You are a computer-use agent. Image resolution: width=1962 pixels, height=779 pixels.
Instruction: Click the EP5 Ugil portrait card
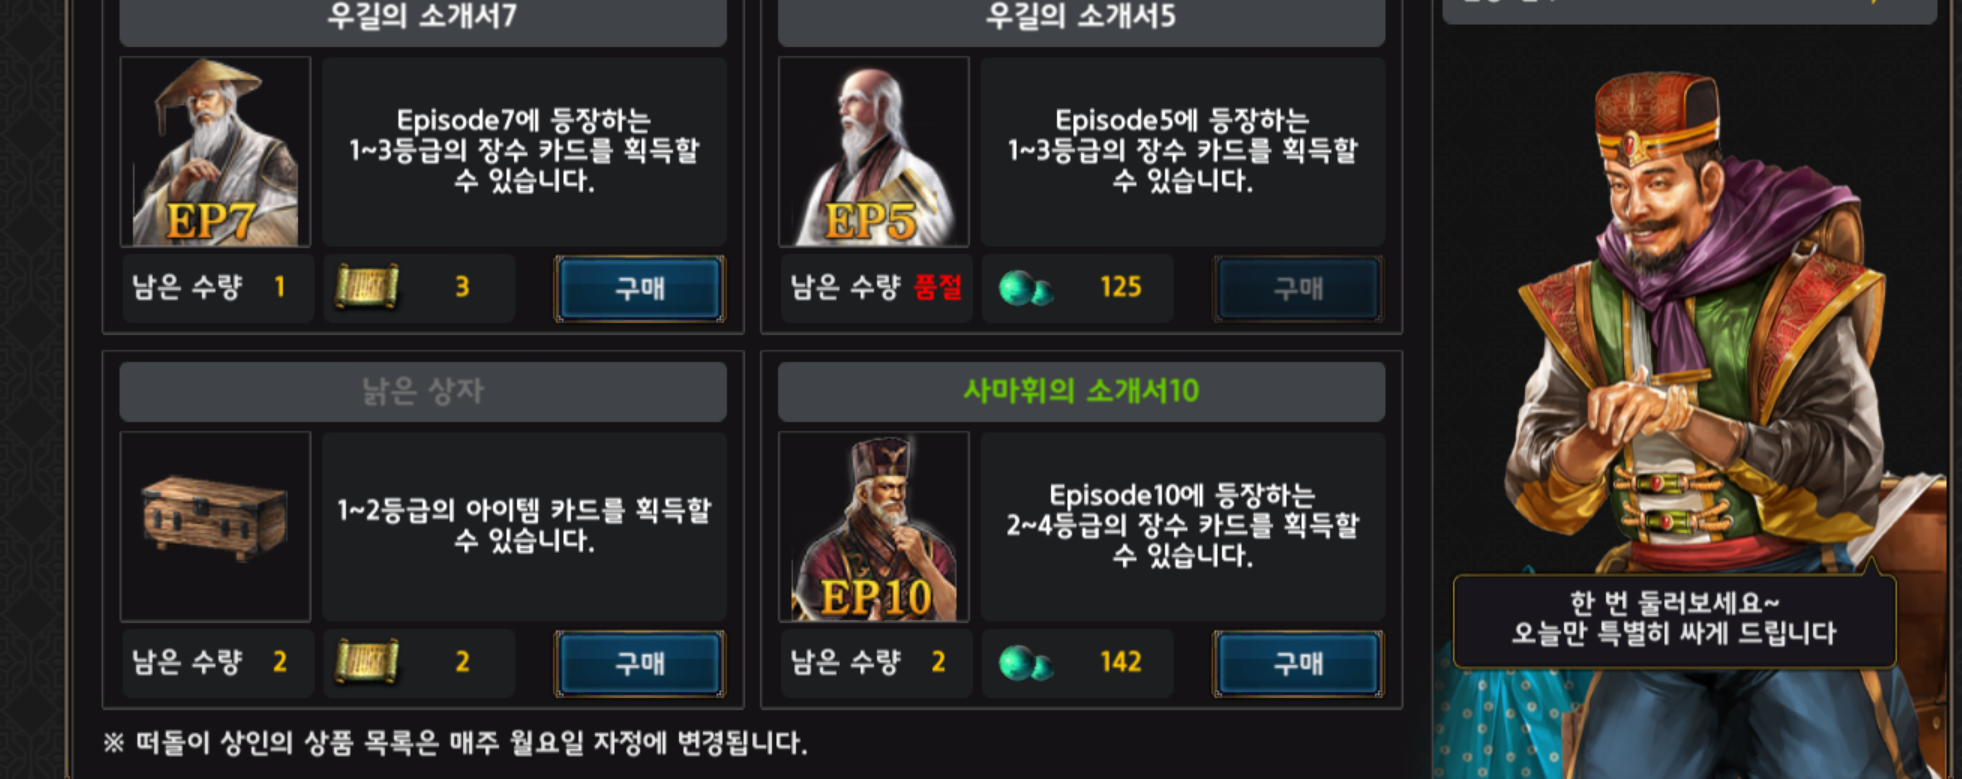tap(874, 152)
